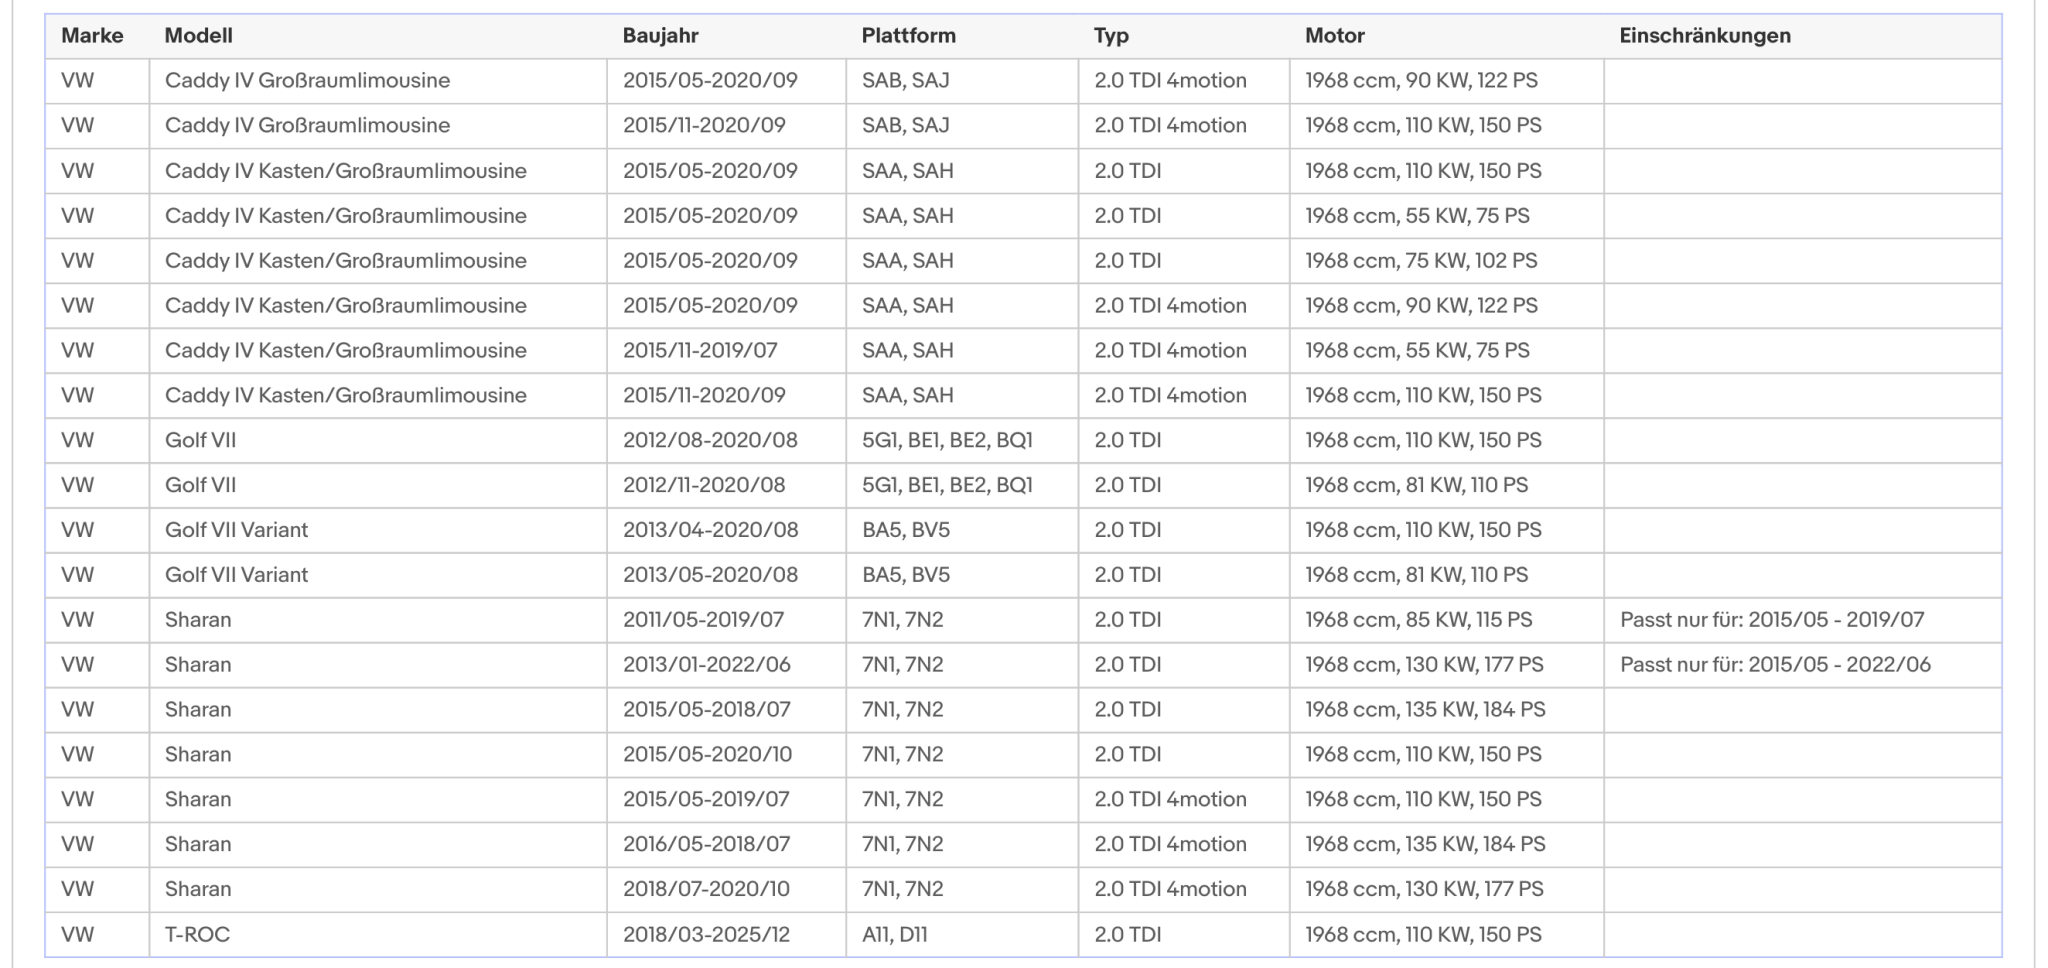Select the 1968 ccm, 85 KW, 115 PS cell
The image size is (2048, 968).
click(1446, 620)
